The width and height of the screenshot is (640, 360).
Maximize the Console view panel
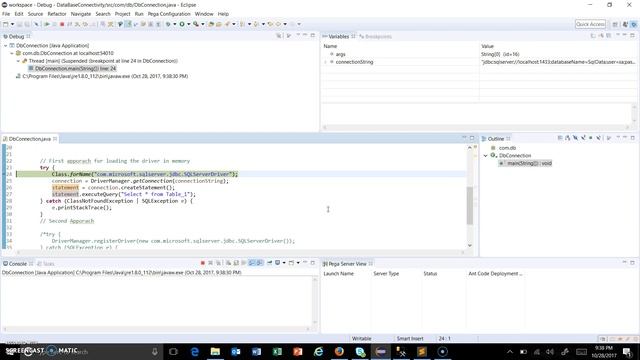[x=313, y=262]
